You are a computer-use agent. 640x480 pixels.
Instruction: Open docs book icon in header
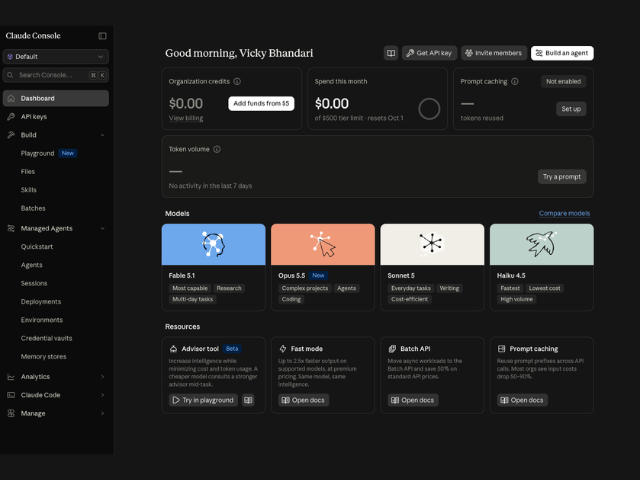click(x=391, y=53)
